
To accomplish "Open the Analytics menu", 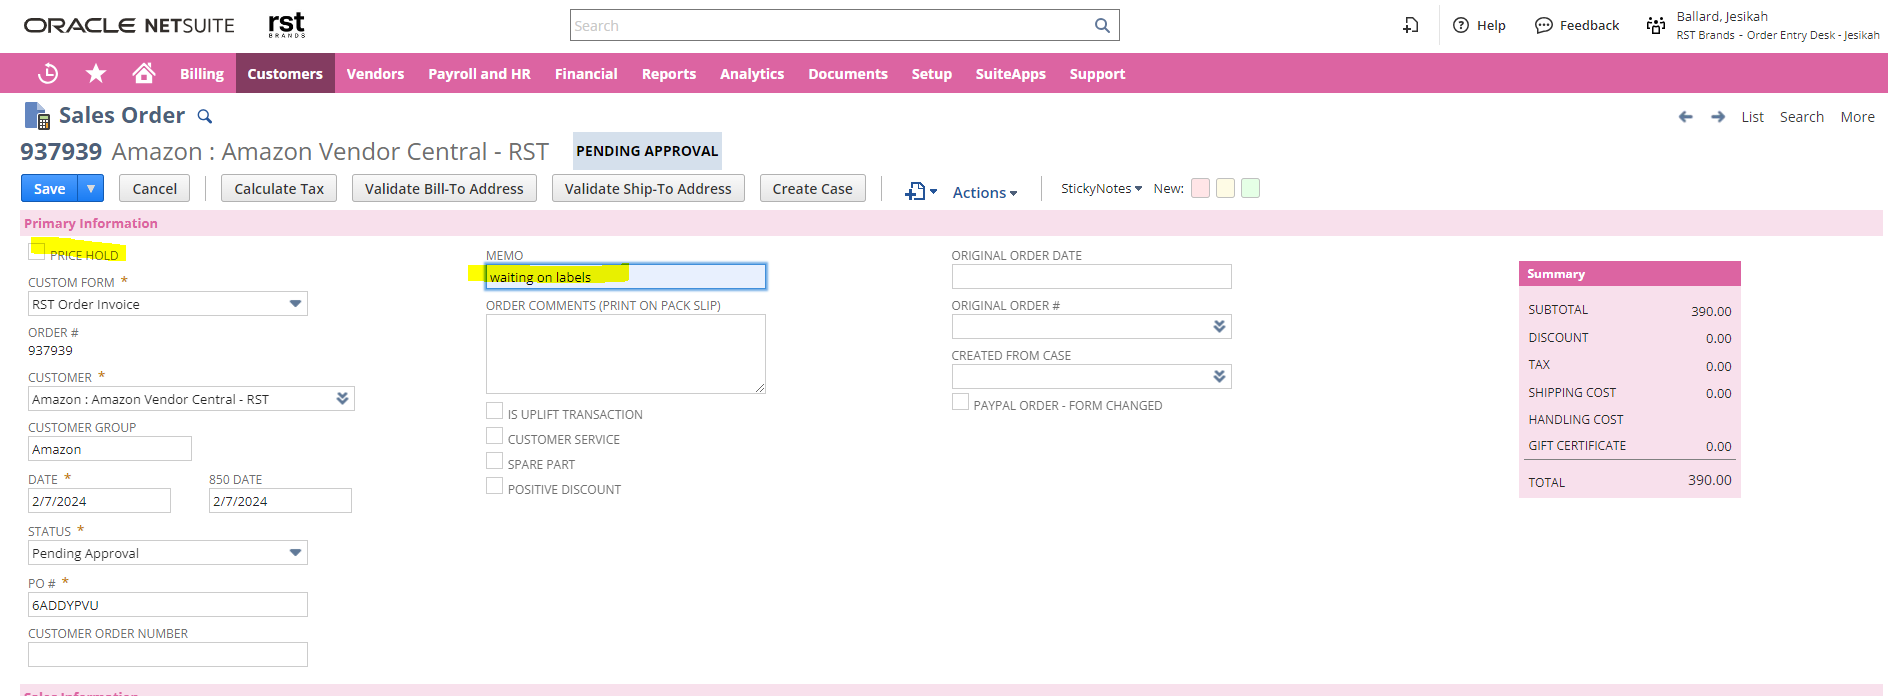I will (752, 73).
